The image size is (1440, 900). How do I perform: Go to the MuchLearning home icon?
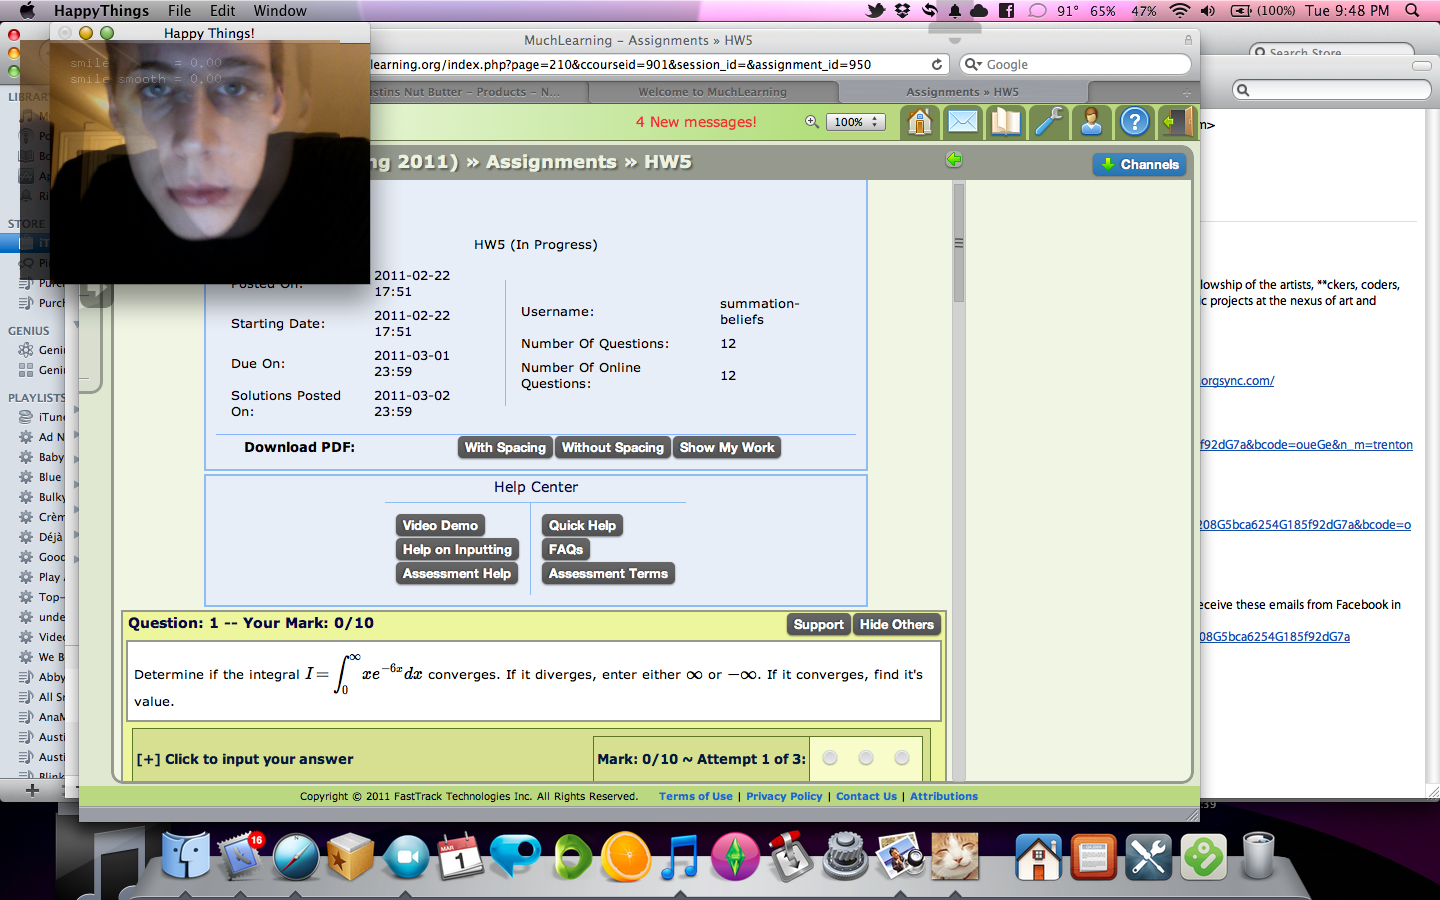coord(919,122)
